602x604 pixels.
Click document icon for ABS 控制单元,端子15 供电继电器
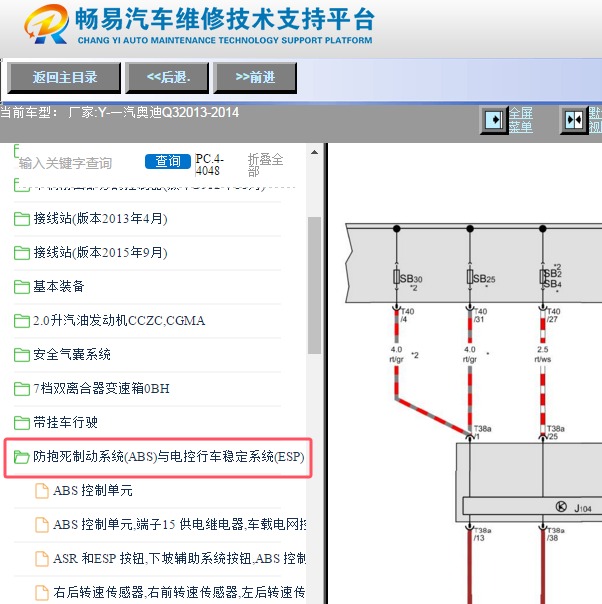[x=42, y=525]
